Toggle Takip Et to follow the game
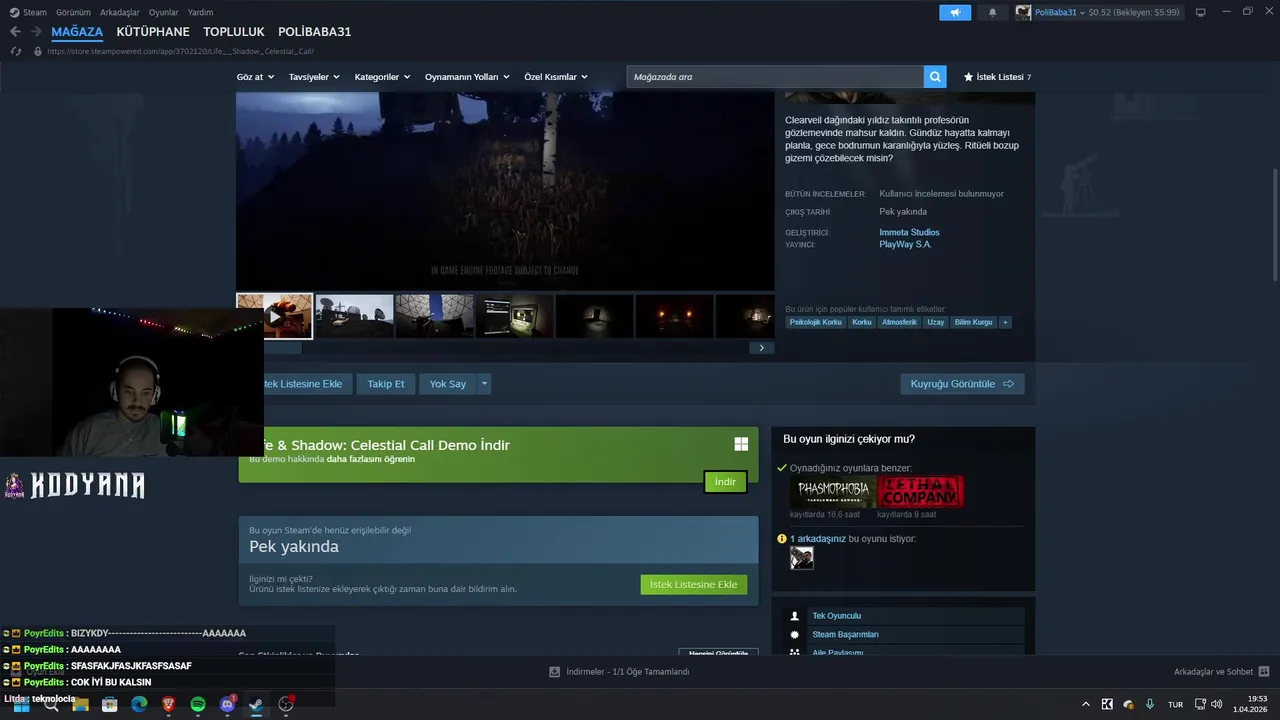 click(x=386, y=384)
